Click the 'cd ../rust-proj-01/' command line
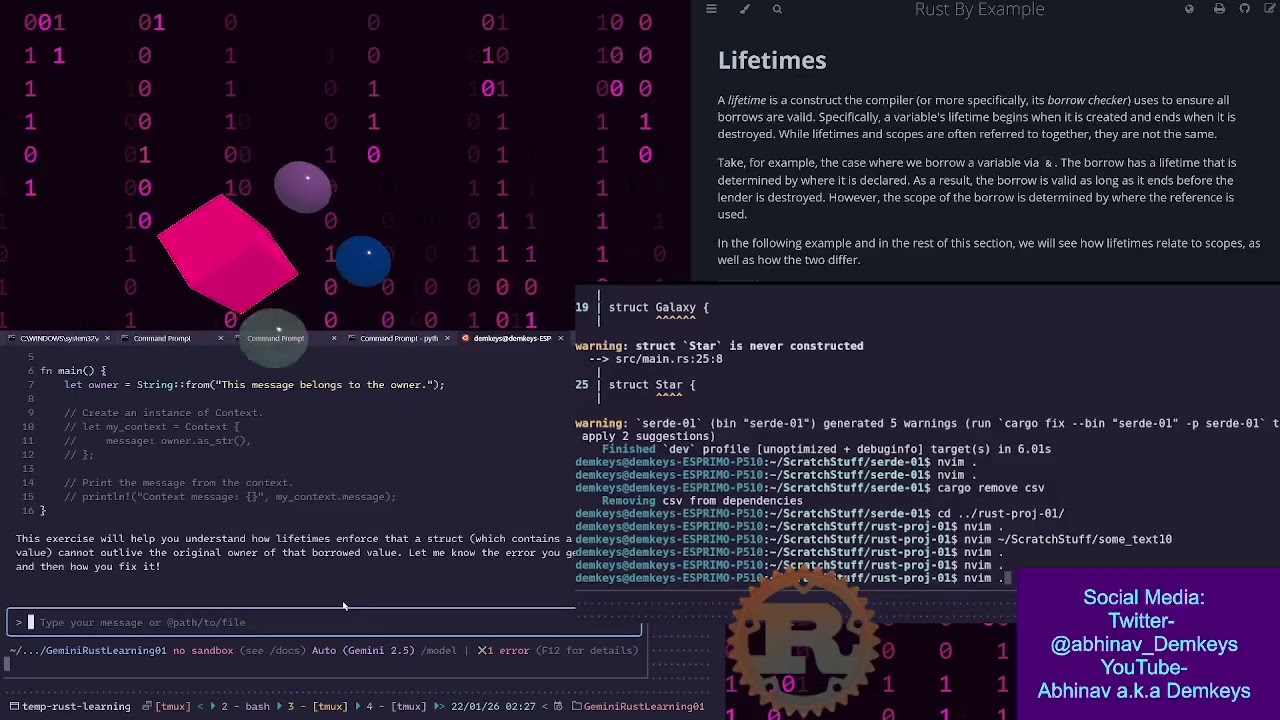Screen dimensions: 1280x720 click(x=820, y=514)
